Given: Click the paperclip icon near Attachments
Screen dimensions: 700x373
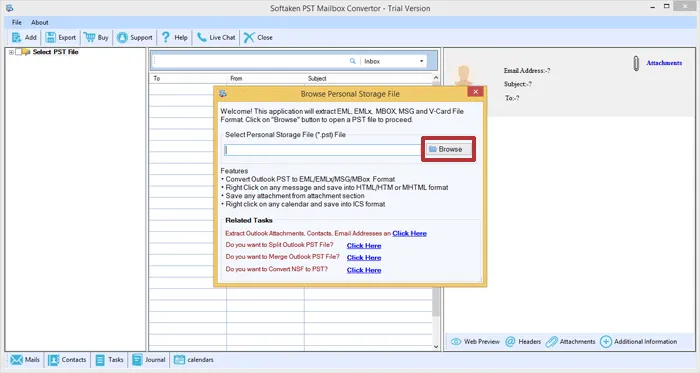Looking at the screenshot, I should [x=636, y=63].
